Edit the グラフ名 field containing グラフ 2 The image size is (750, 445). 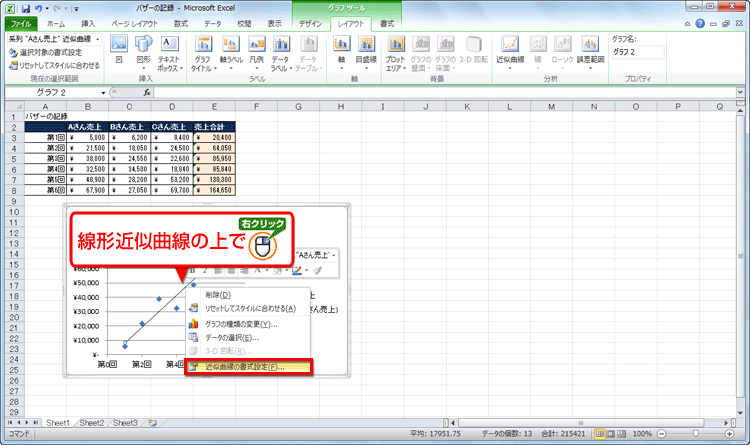tap(638, 52)
